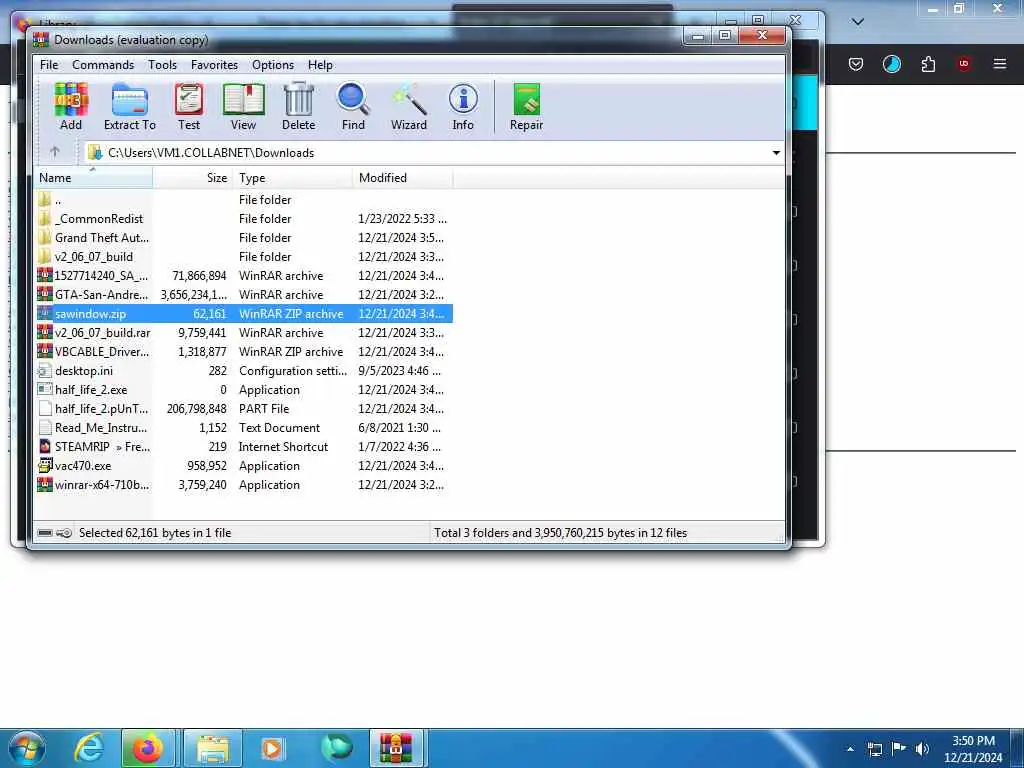1024x768 pixels.
Task: Open the Help menu
Action: [320, 65]
